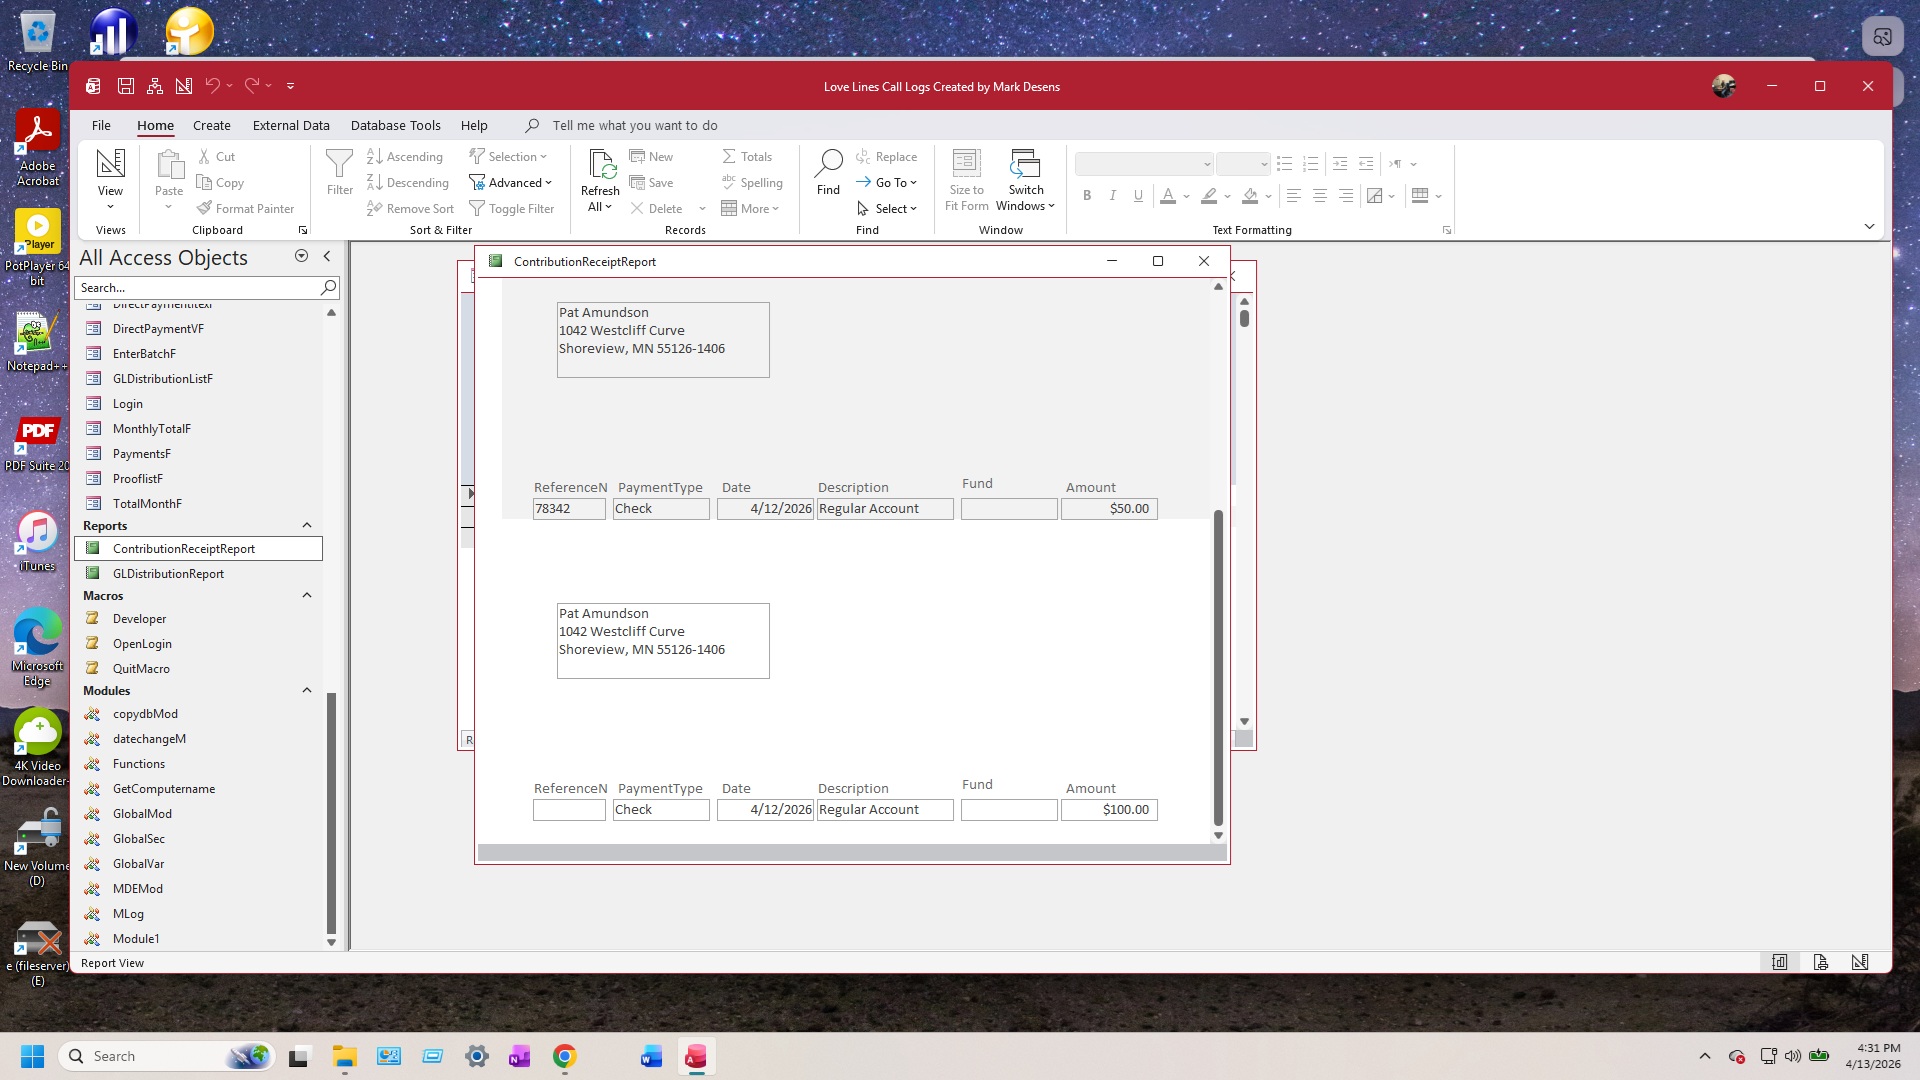Click the navigation pane Search box

click(x=198, y=288)
